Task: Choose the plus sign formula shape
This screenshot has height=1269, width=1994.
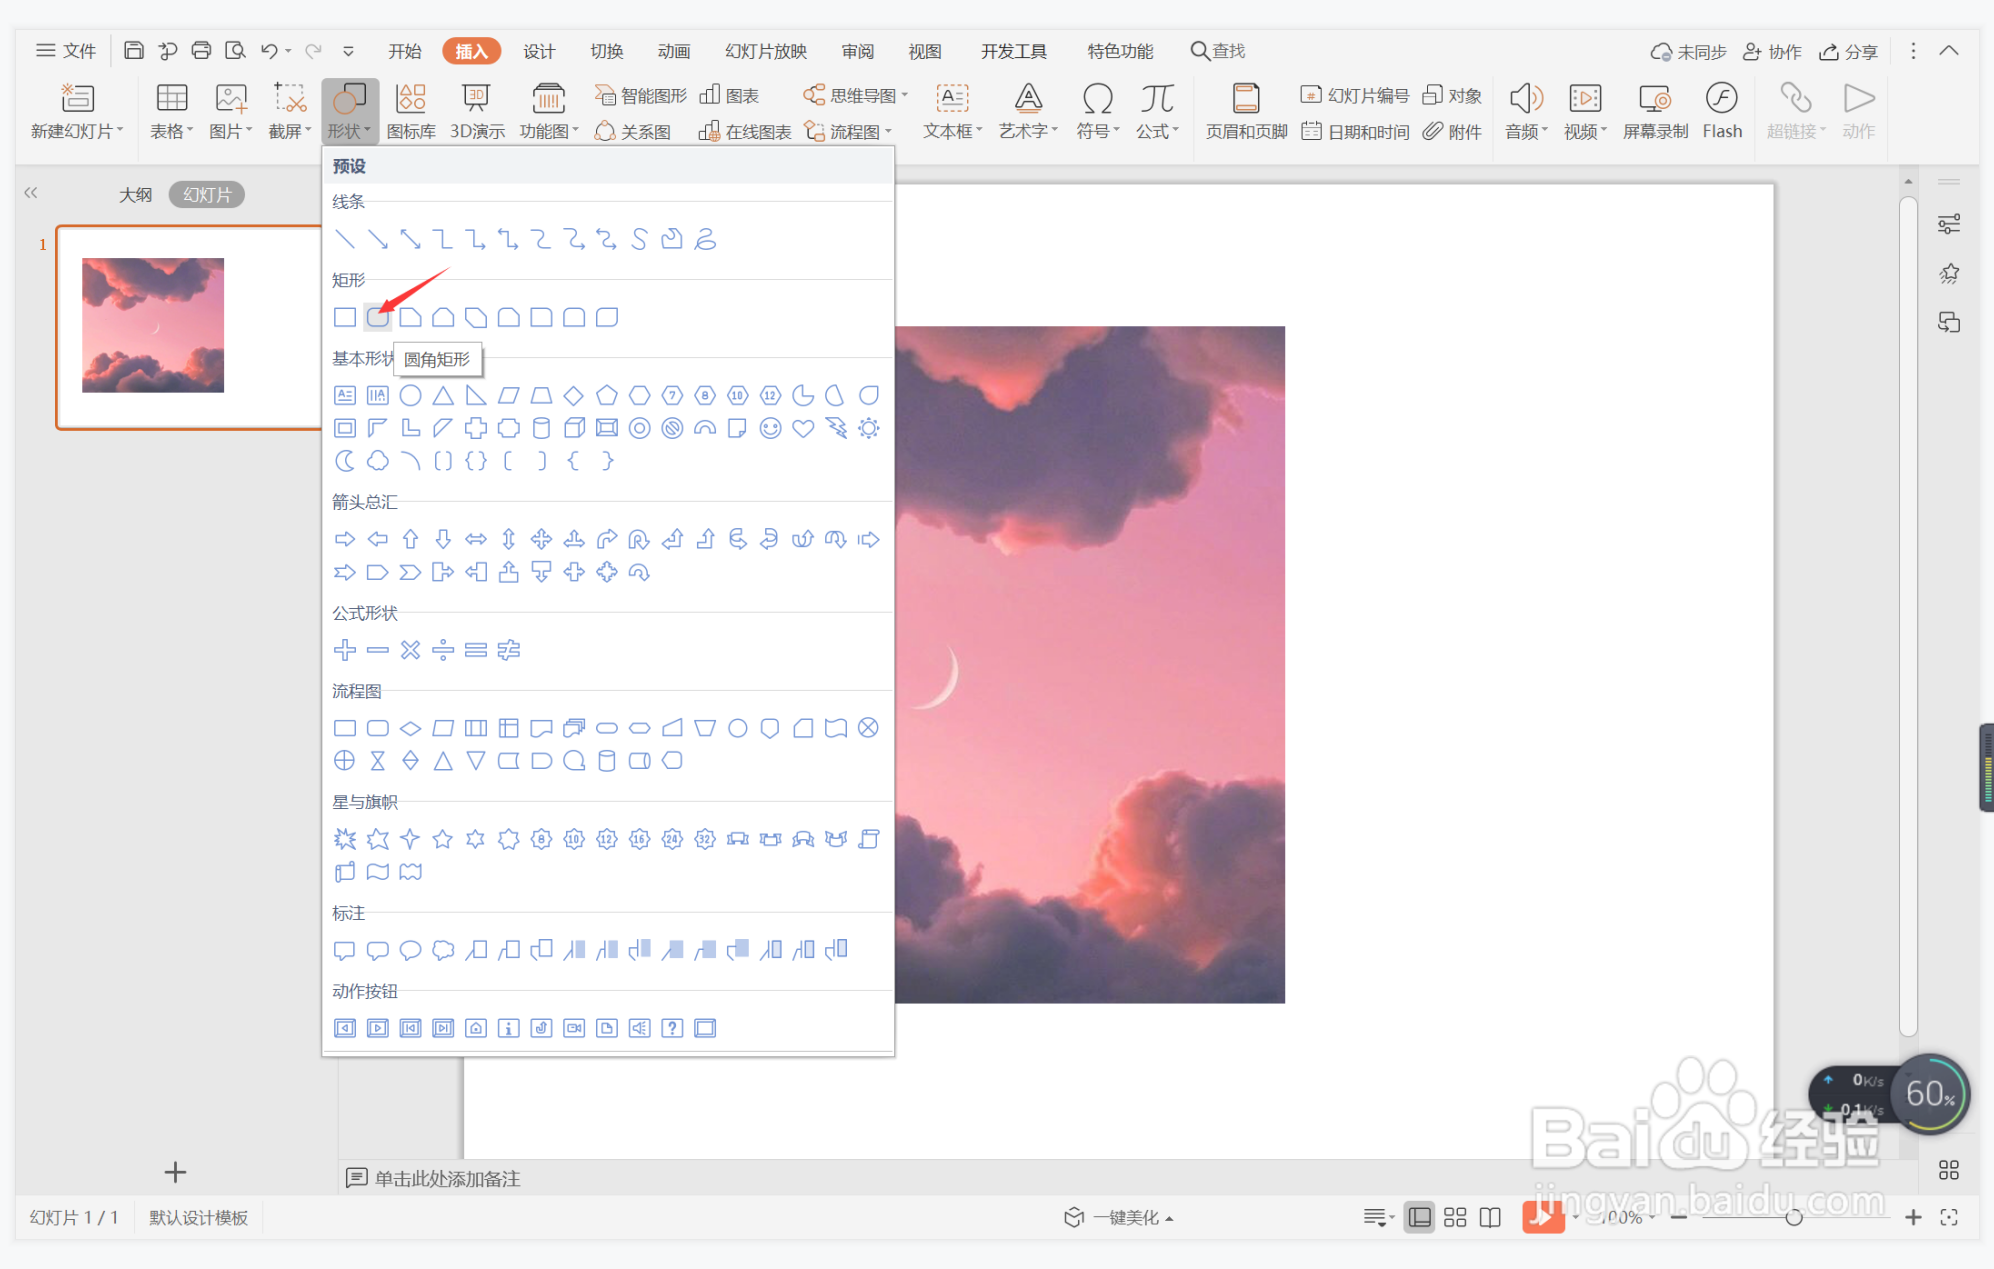Action: click(x=345, y=651)
